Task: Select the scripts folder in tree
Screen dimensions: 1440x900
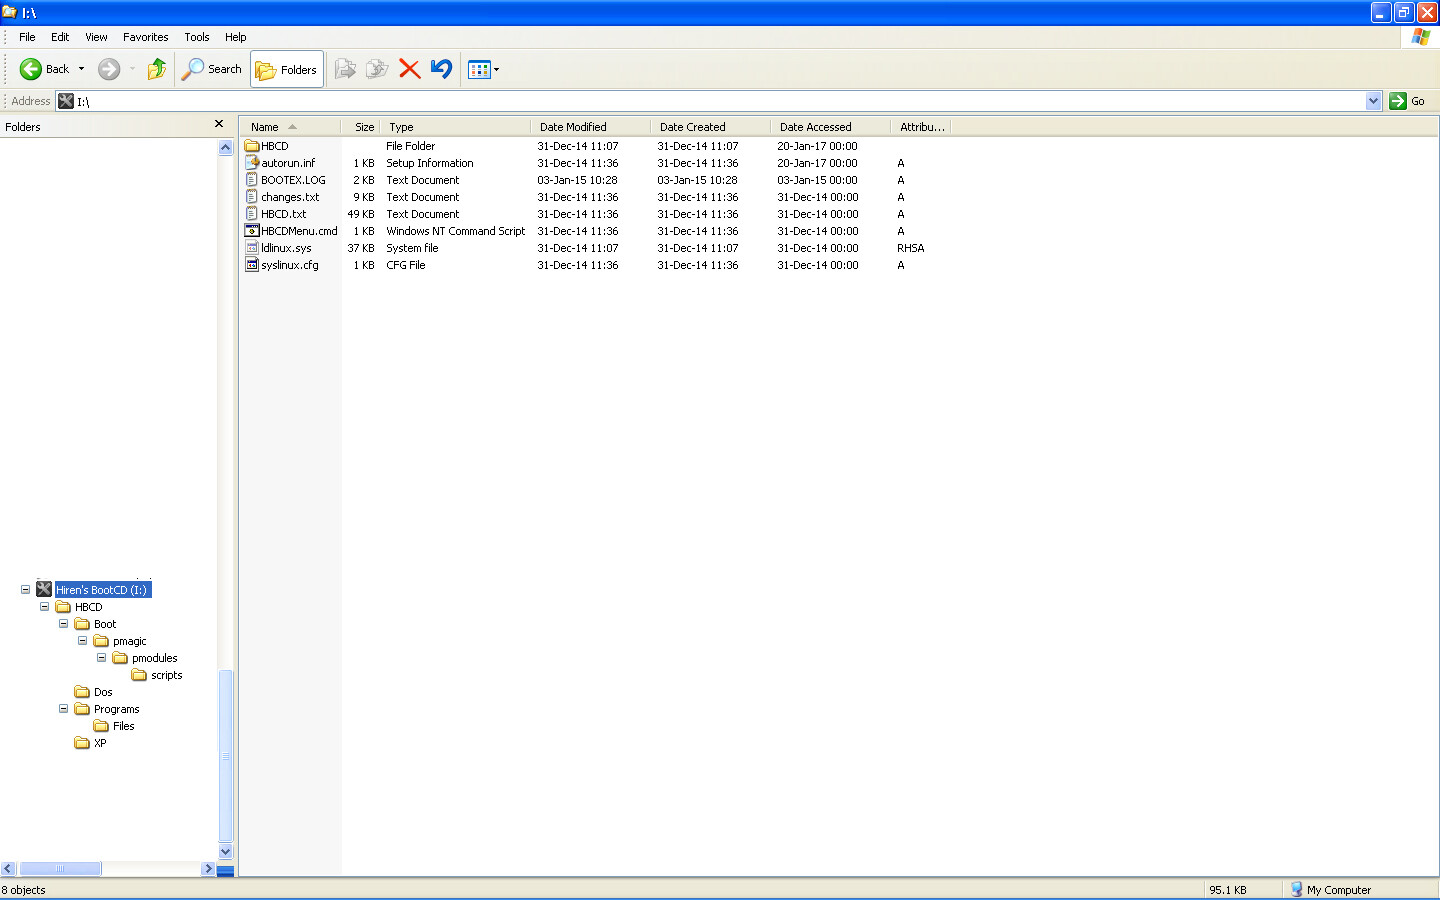Action: click(166, 675)
